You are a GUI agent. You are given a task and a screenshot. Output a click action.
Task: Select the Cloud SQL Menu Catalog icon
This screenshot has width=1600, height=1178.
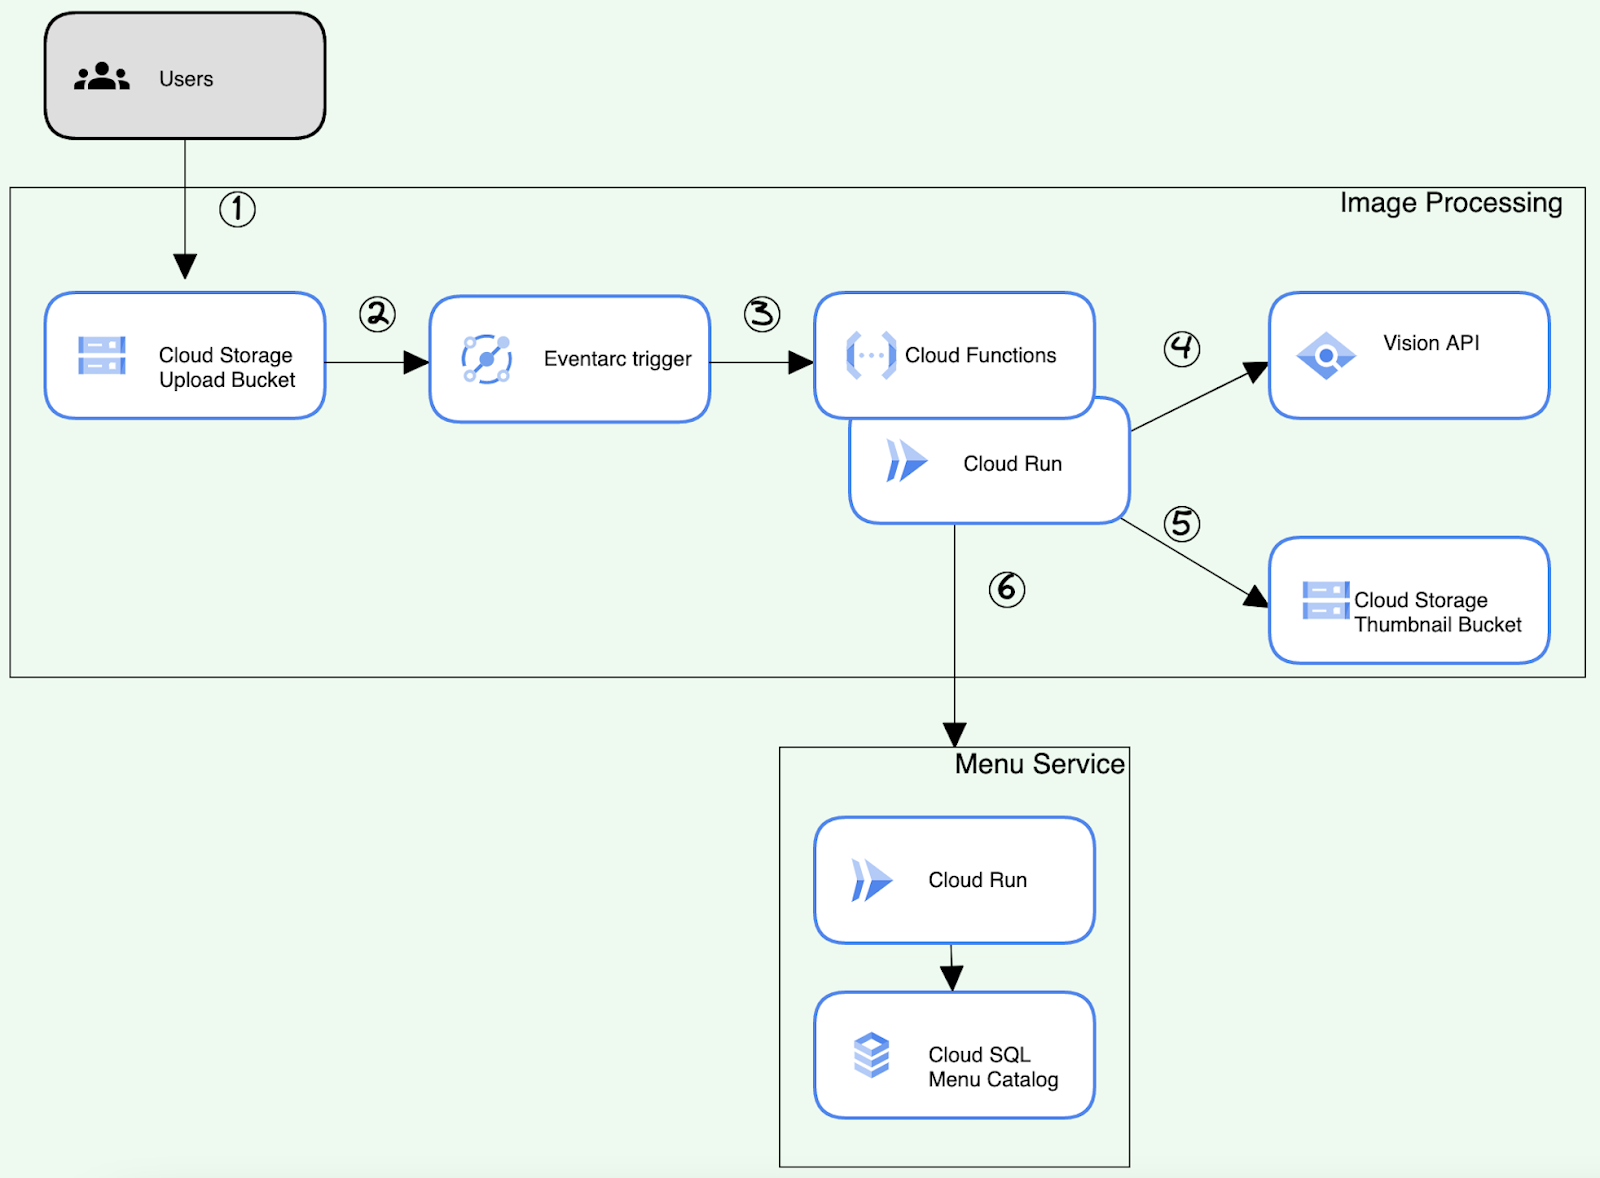(x=869, y=1055)
